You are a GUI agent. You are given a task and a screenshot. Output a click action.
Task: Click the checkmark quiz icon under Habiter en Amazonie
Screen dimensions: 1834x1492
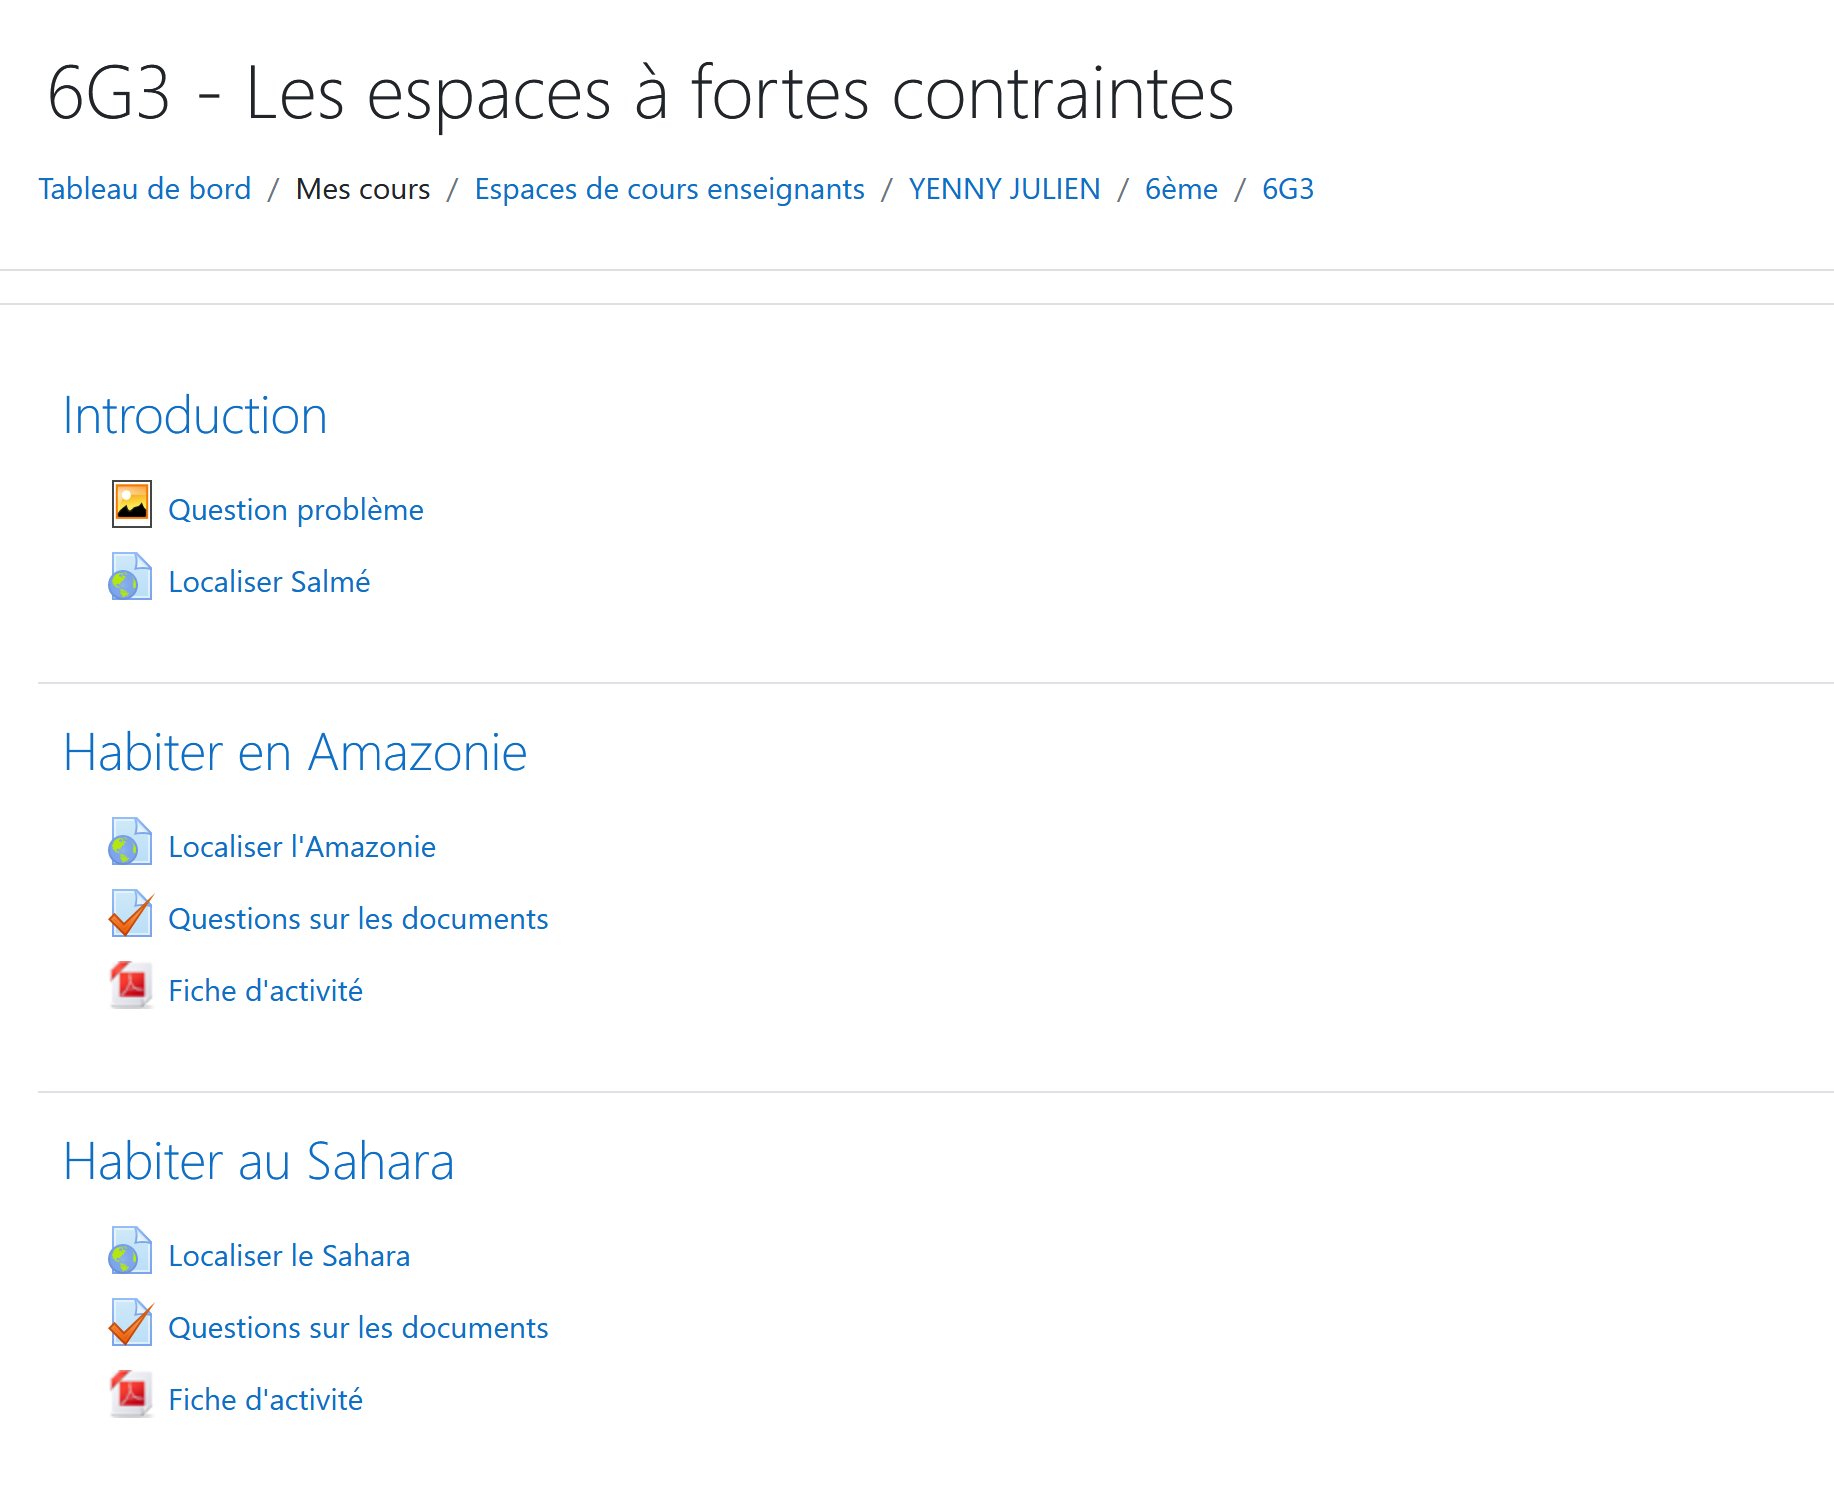point(131,914)
